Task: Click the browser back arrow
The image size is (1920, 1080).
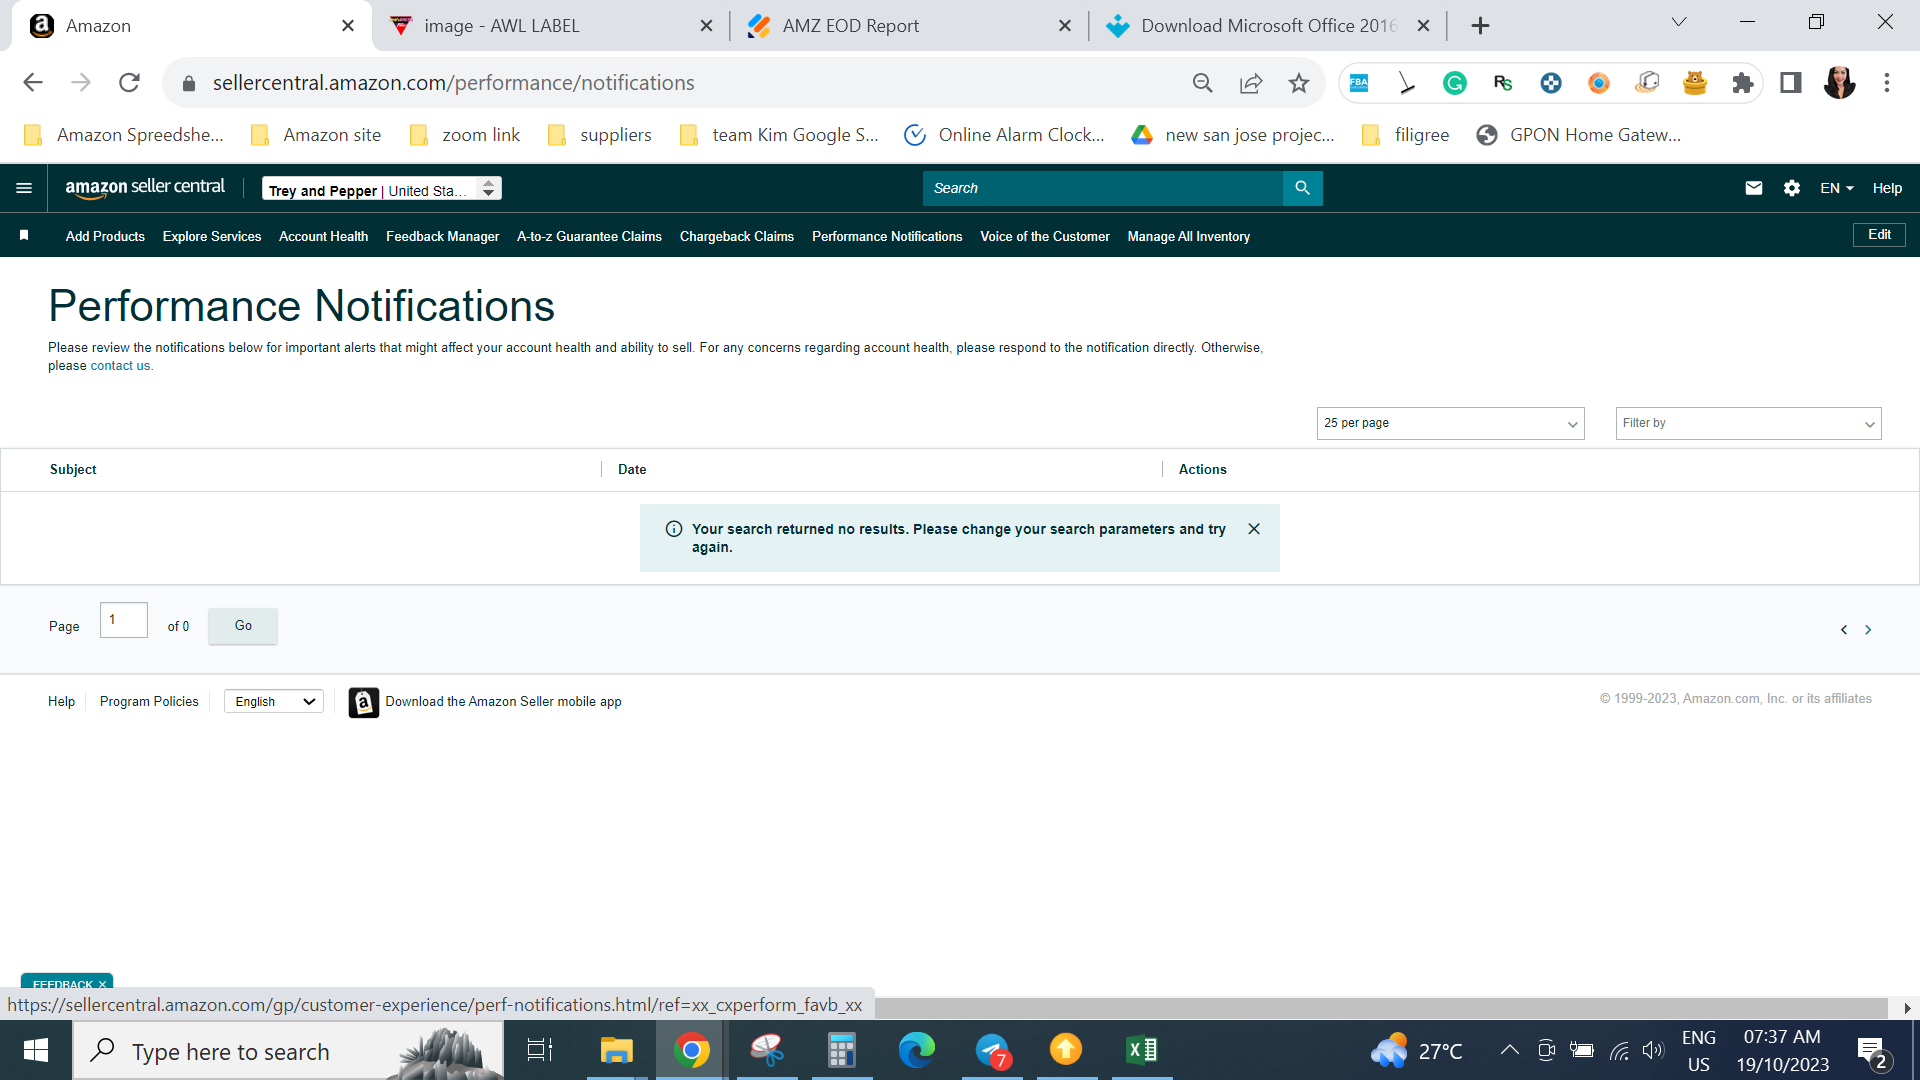Action: tap(33, 83)
